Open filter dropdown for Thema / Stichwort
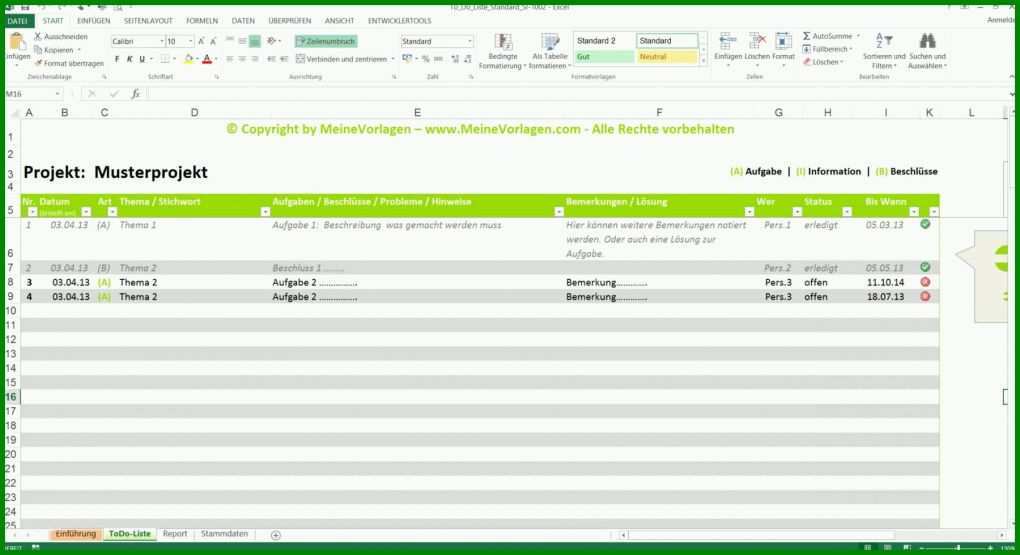Screen dimensions: 1020x555 tap(265, 212)
